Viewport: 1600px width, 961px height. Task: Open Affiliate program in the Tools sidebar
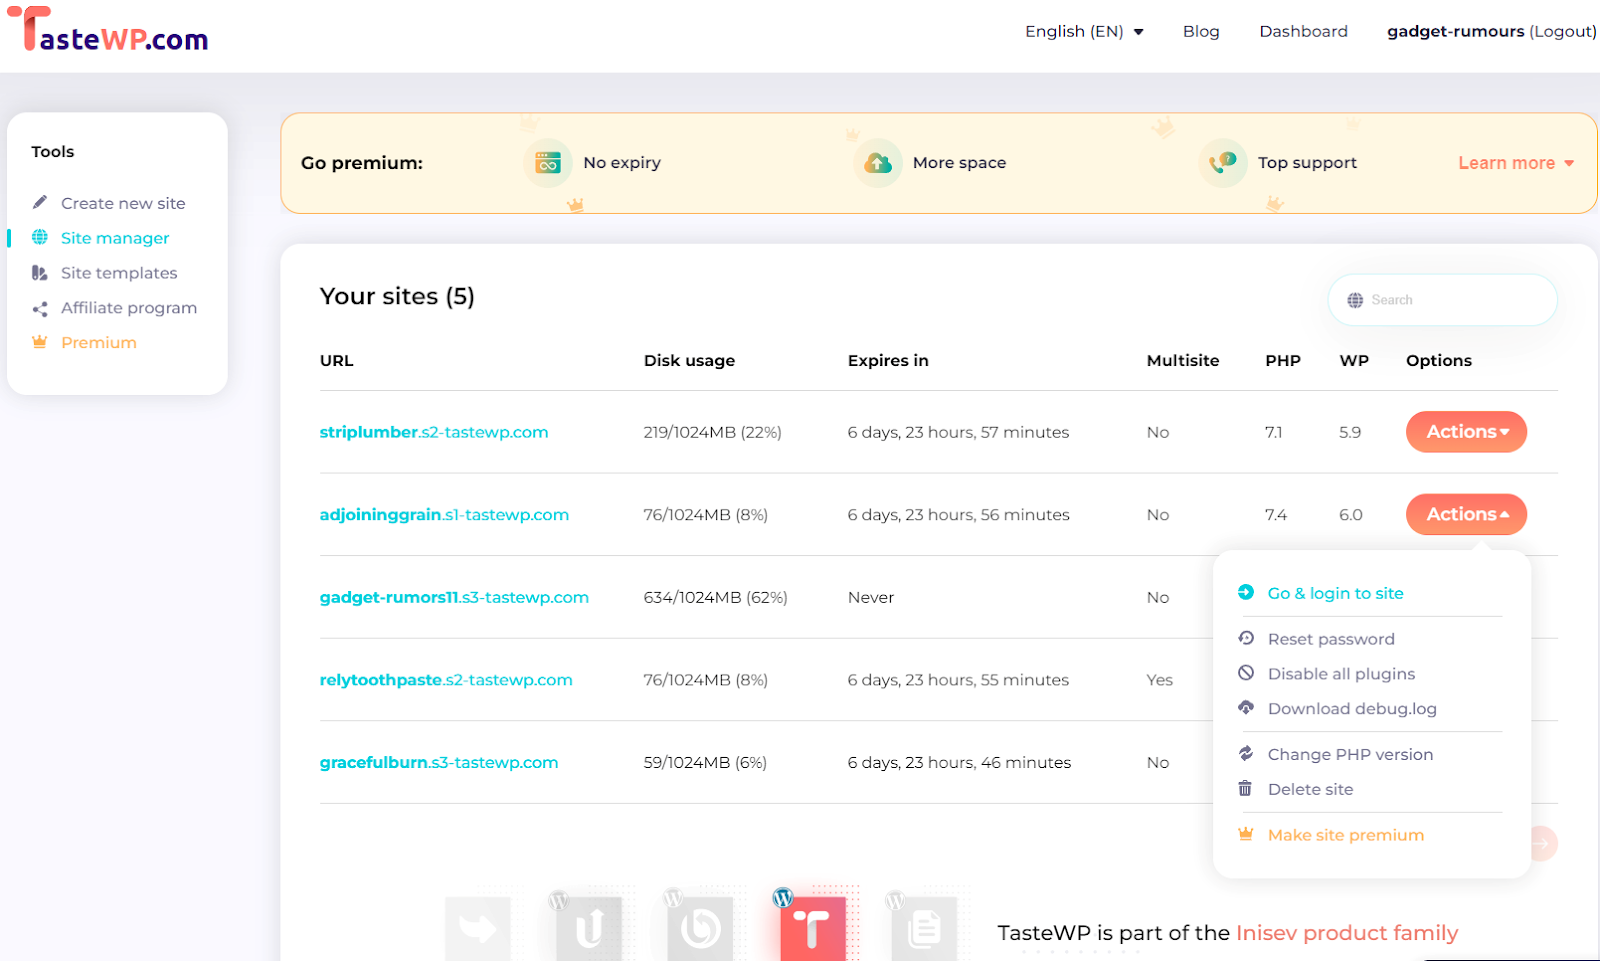[x=129, y=308]
